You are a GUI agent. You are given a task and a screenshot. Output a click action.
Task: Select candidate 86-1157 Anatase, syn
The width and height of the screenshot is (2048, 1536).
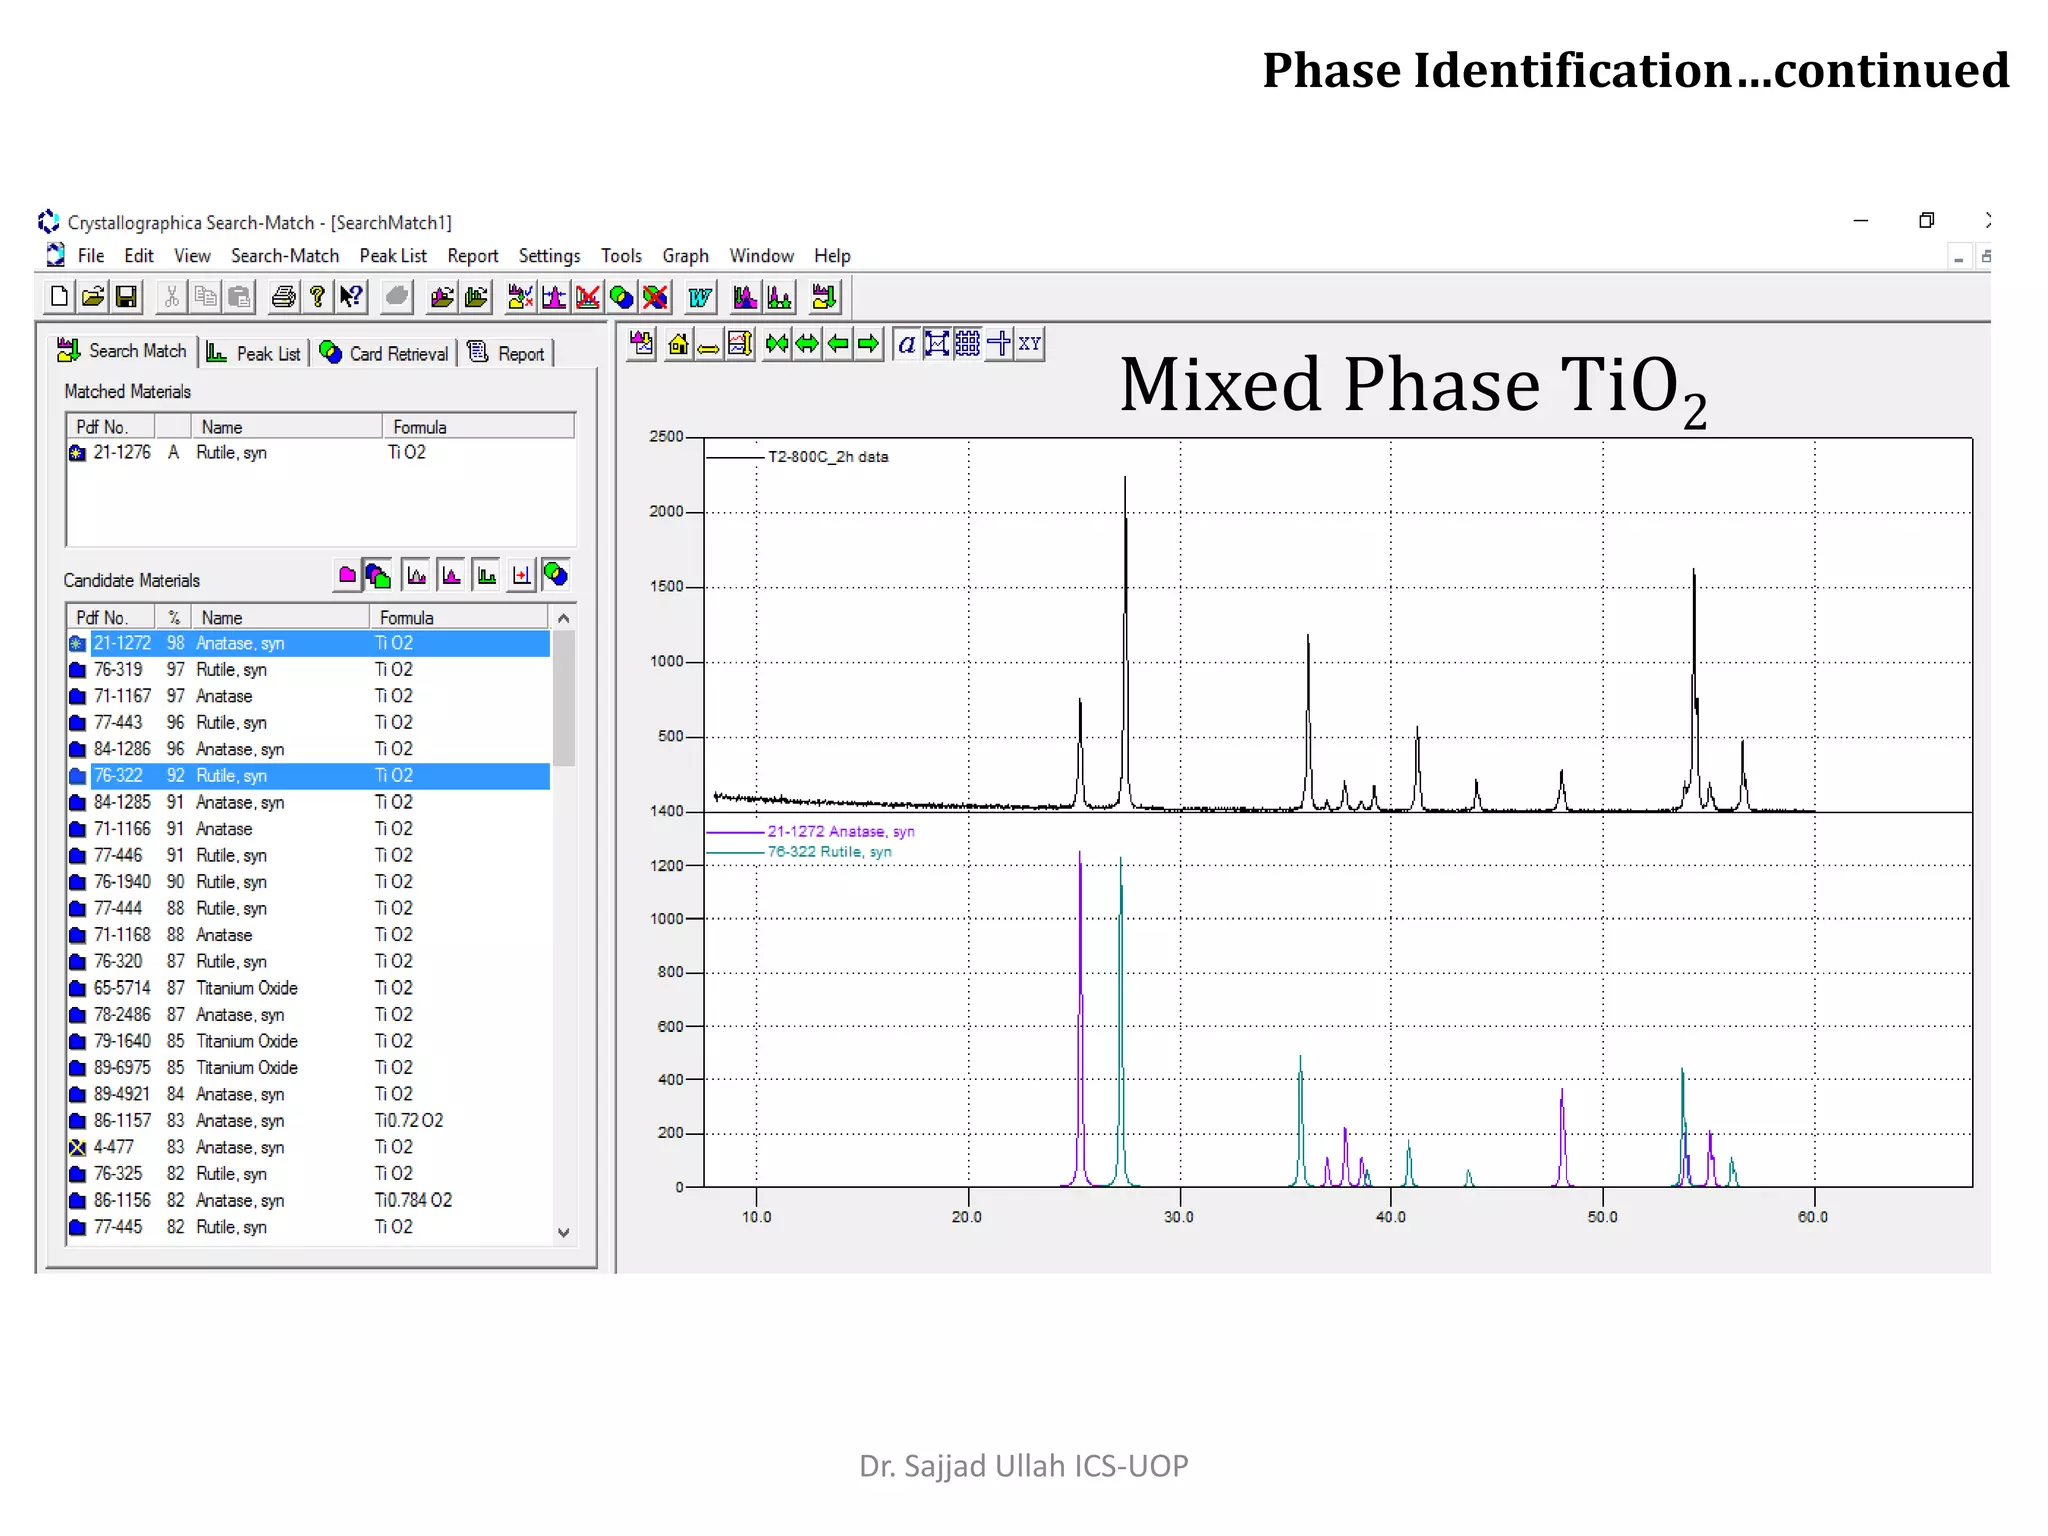309,1121
